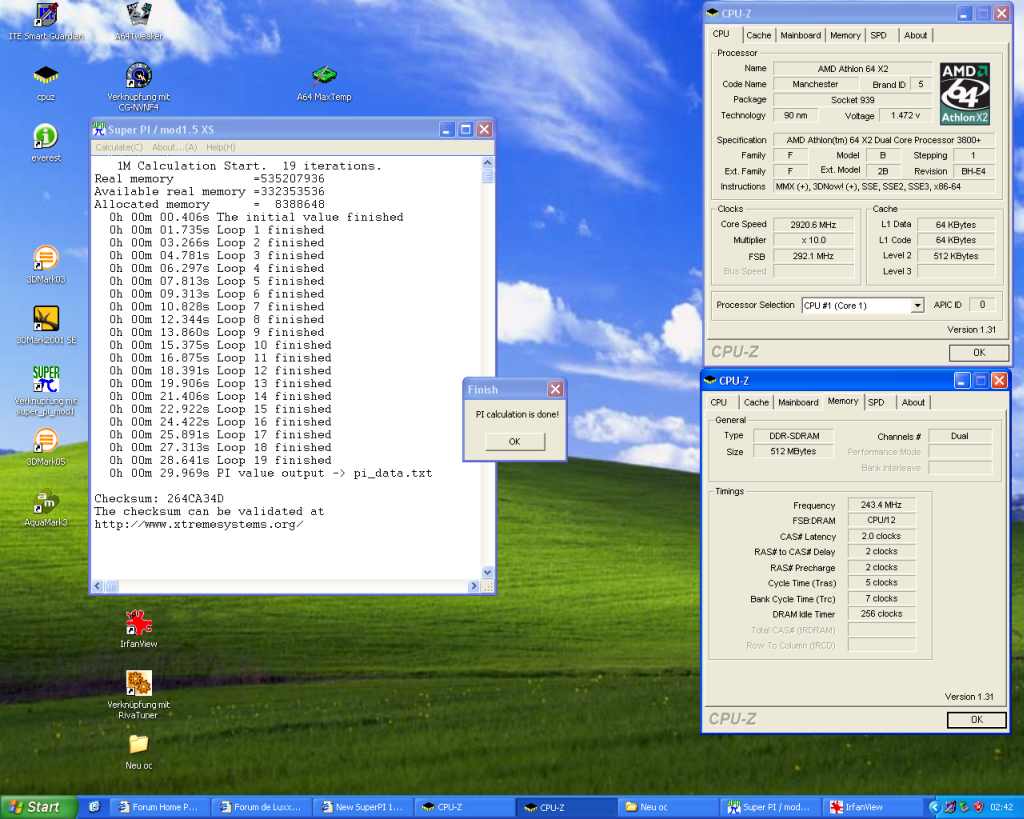Viewport: 1024px width, 819px height.
Task: Activate New SuperPI 1... taskbar button
Action: click(362, 807)
